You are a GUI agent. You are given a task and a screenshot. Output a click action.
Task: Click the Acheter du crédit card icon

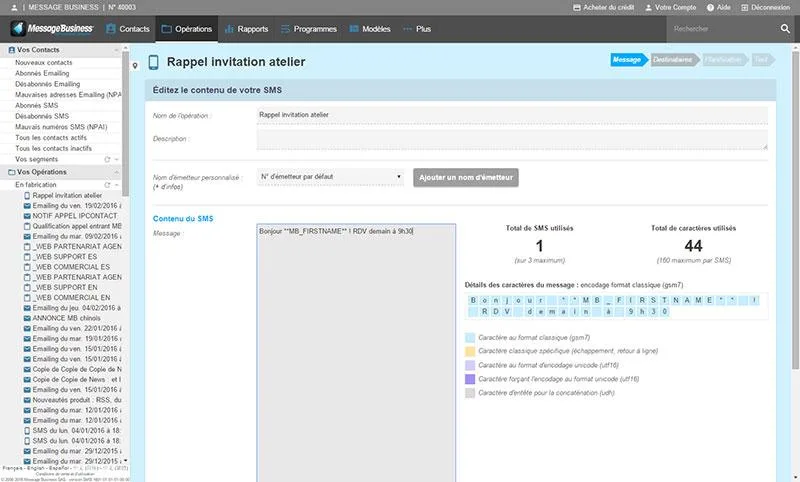coord(577,8)
